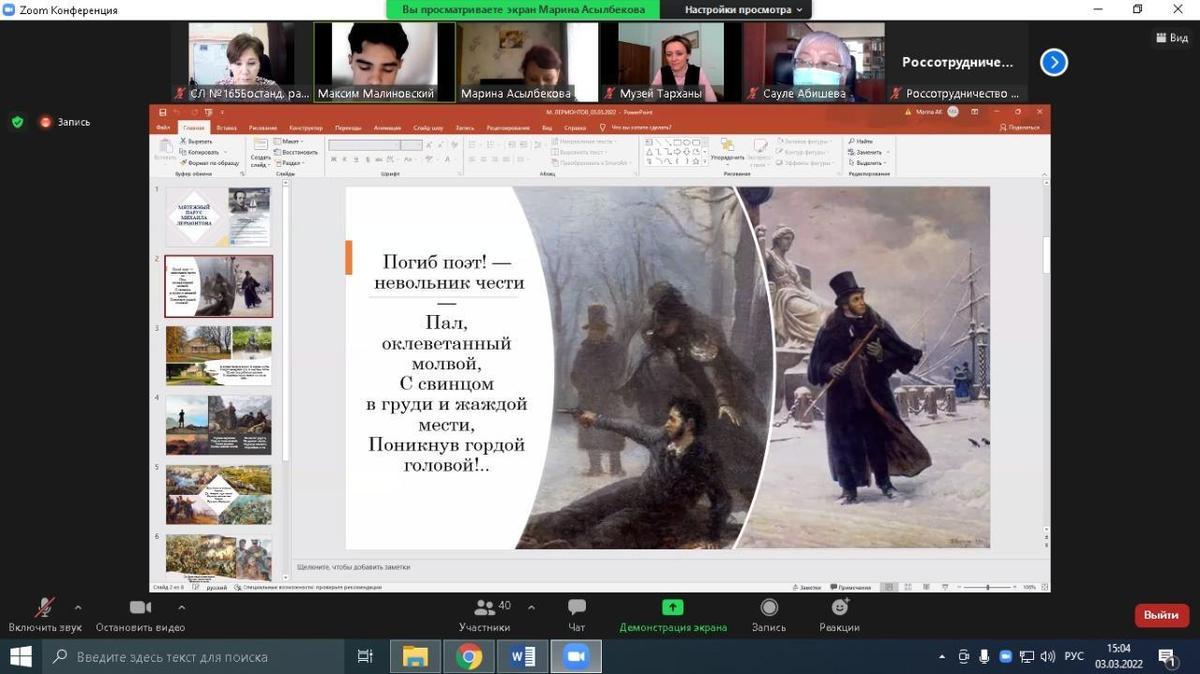Unmute the microphone
This screenshot has width=1200, height=674.
(x=45, y=608)
